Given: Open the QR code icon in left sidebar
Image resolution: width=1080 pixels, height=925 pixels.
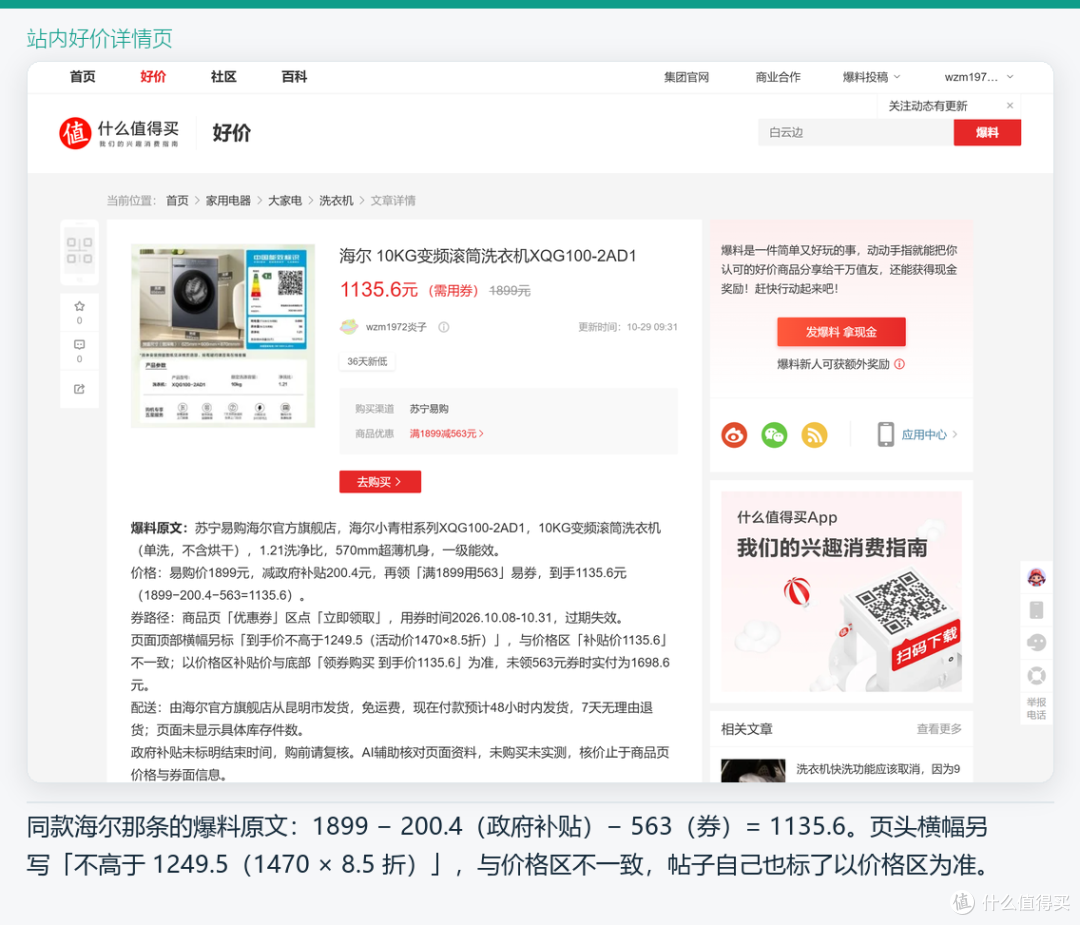Looking at the screenshot, I should (x=79, y=250).
